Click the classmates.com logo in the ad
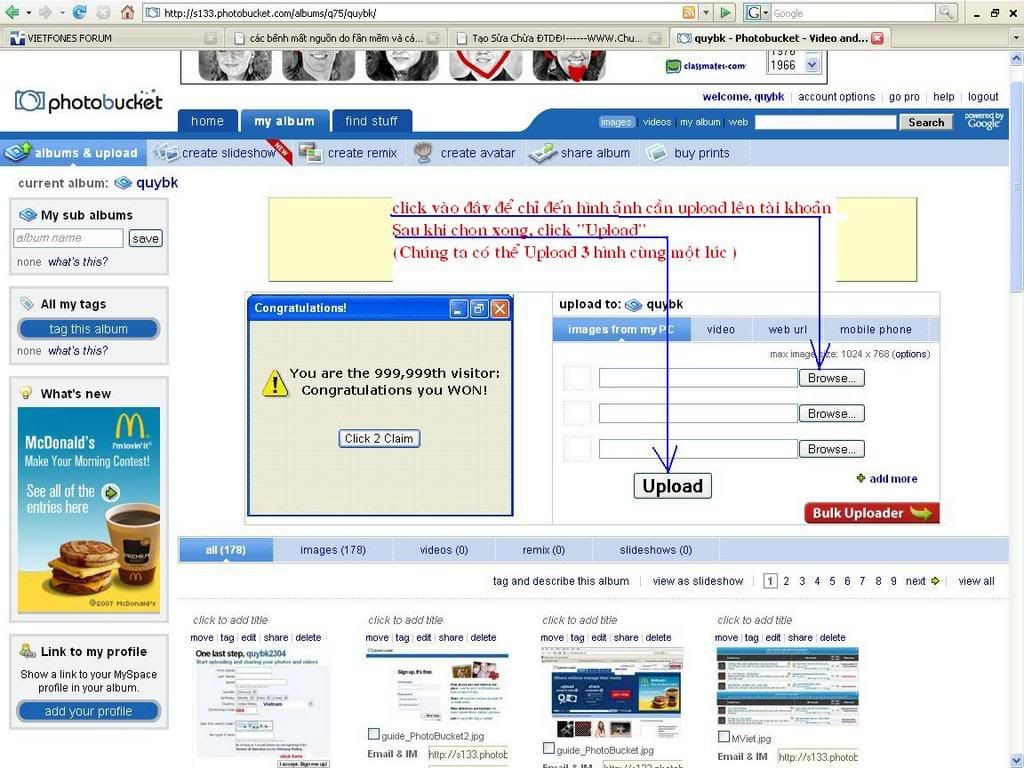The height and width of the screenshot is (768, 1024). click(x=705, y=66)
